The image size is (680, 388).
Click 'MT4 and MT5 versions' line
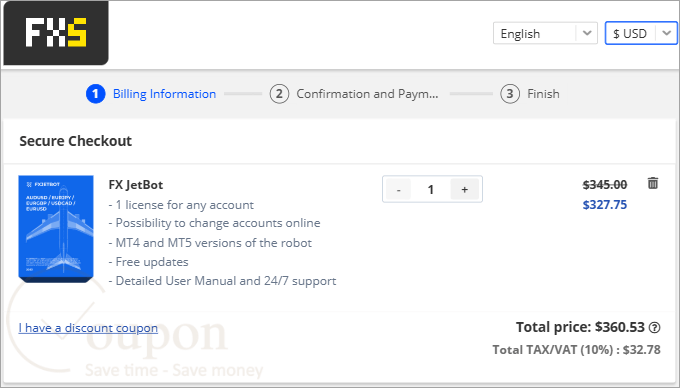210,243
